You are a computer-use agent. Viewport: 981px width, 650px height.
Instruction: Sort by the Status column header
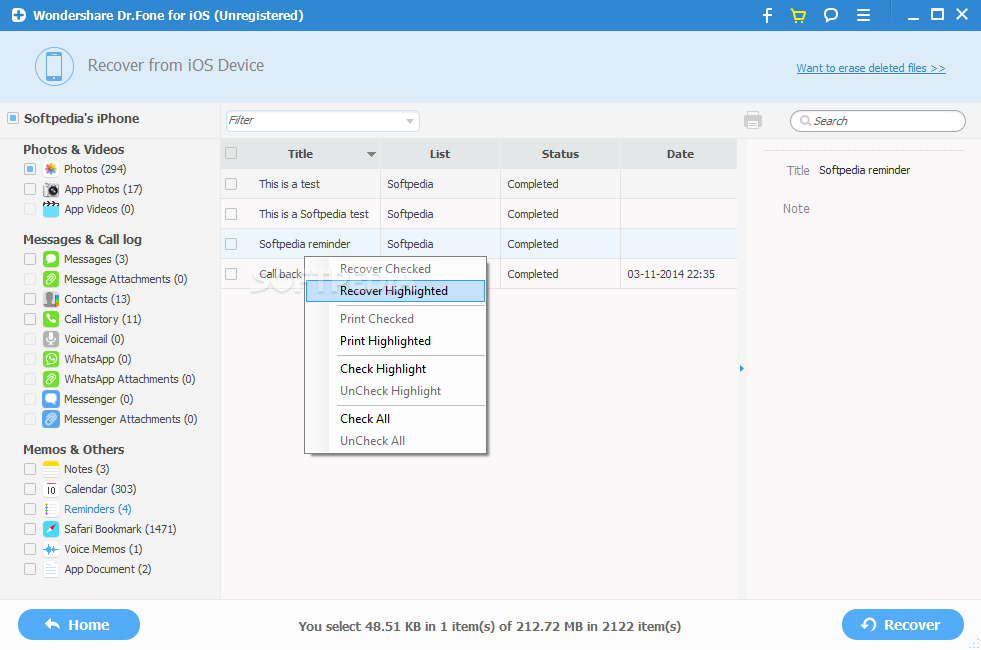pos(560,154)
